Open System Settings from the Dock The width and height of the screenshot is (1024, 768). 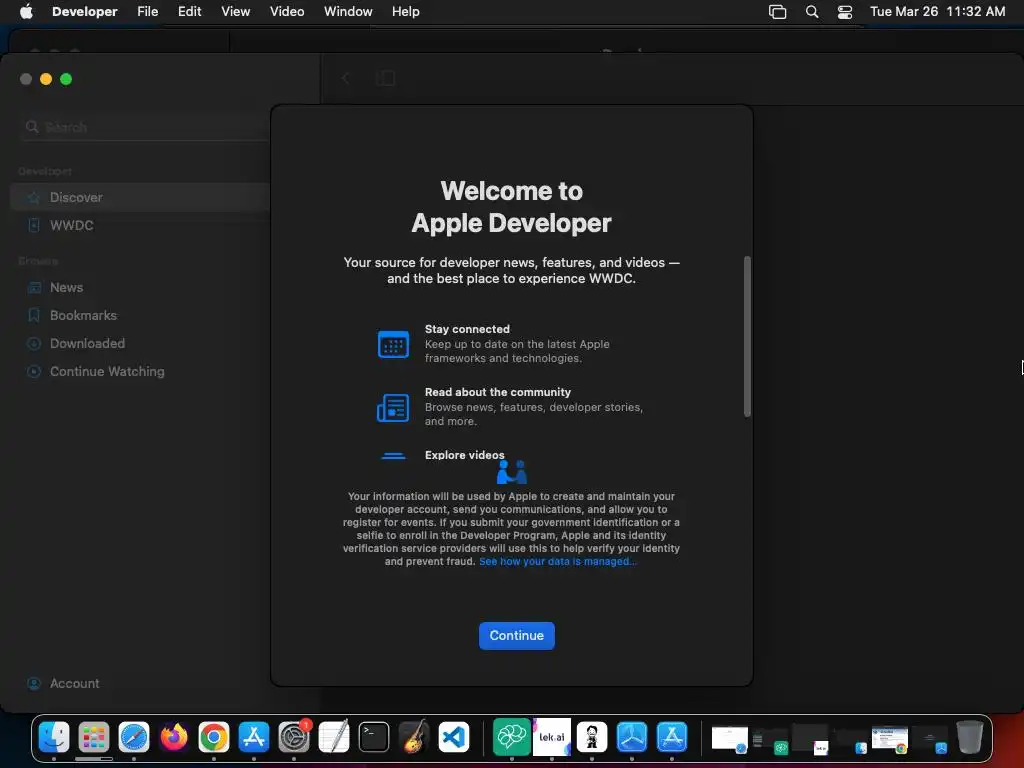pyautogui.click(x=294, y=737)
